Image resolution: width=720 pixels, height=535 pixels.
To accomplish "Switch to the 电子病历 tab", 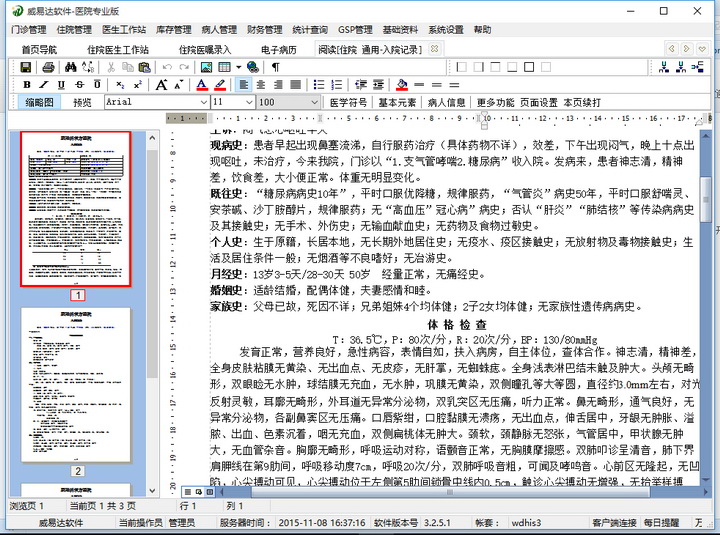I will click(279, 50).
